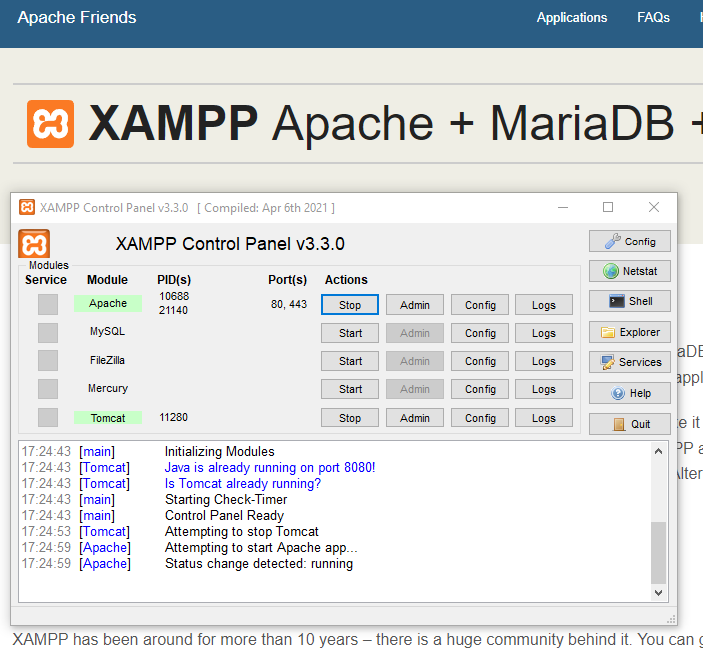
Task: Toggle the MySQL service checkbox
Action: (x=48, y=332)
